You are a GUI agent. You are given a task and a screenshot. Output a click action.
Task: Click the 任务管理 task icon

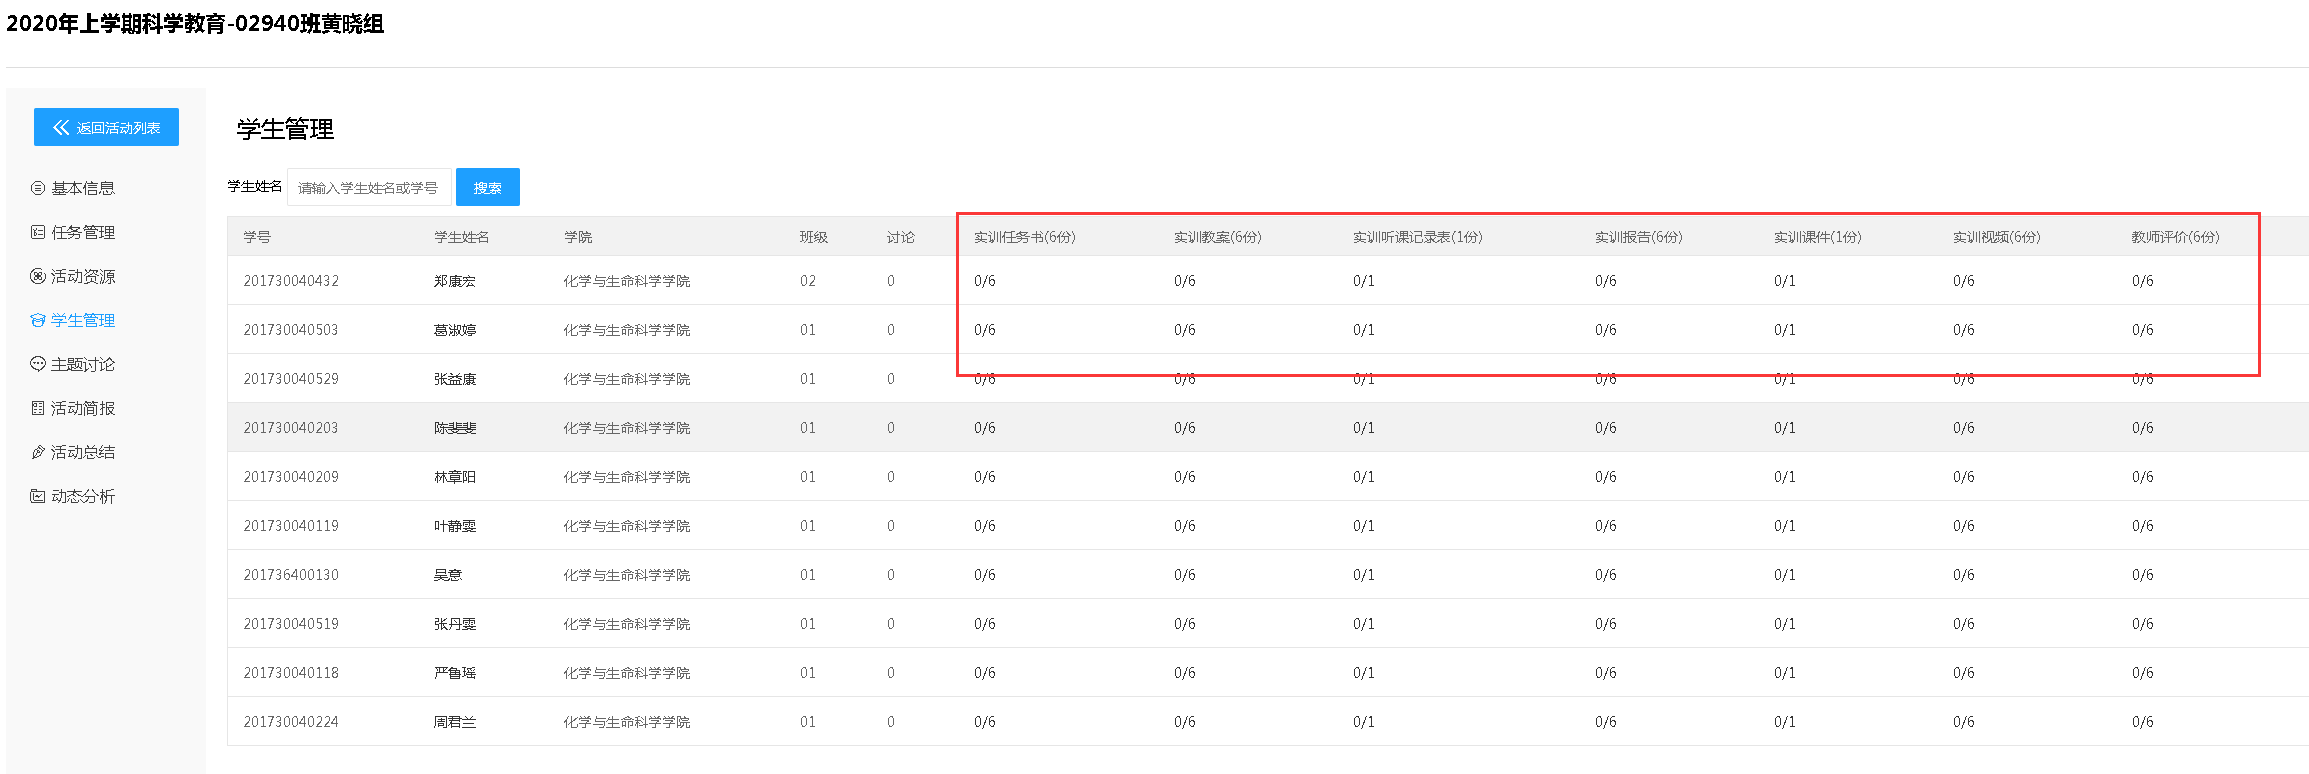point(38,232)
